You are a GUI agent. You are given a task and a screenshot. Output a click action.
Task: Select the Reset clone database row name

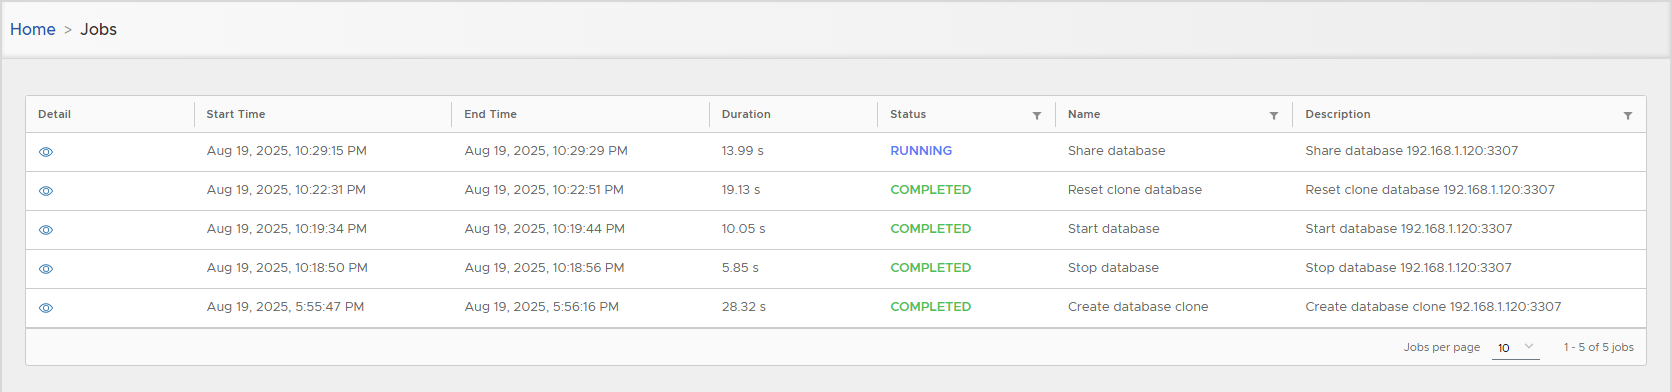tap(1135, 190)
